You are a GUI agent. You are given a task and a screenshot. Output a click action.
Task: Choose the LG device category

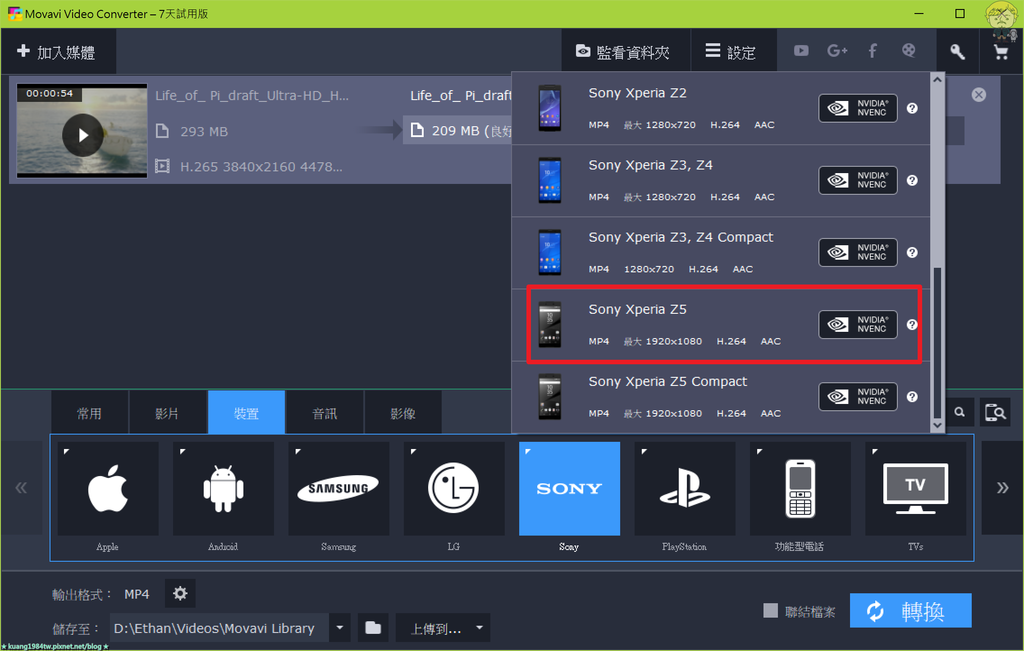click(454, 488)
